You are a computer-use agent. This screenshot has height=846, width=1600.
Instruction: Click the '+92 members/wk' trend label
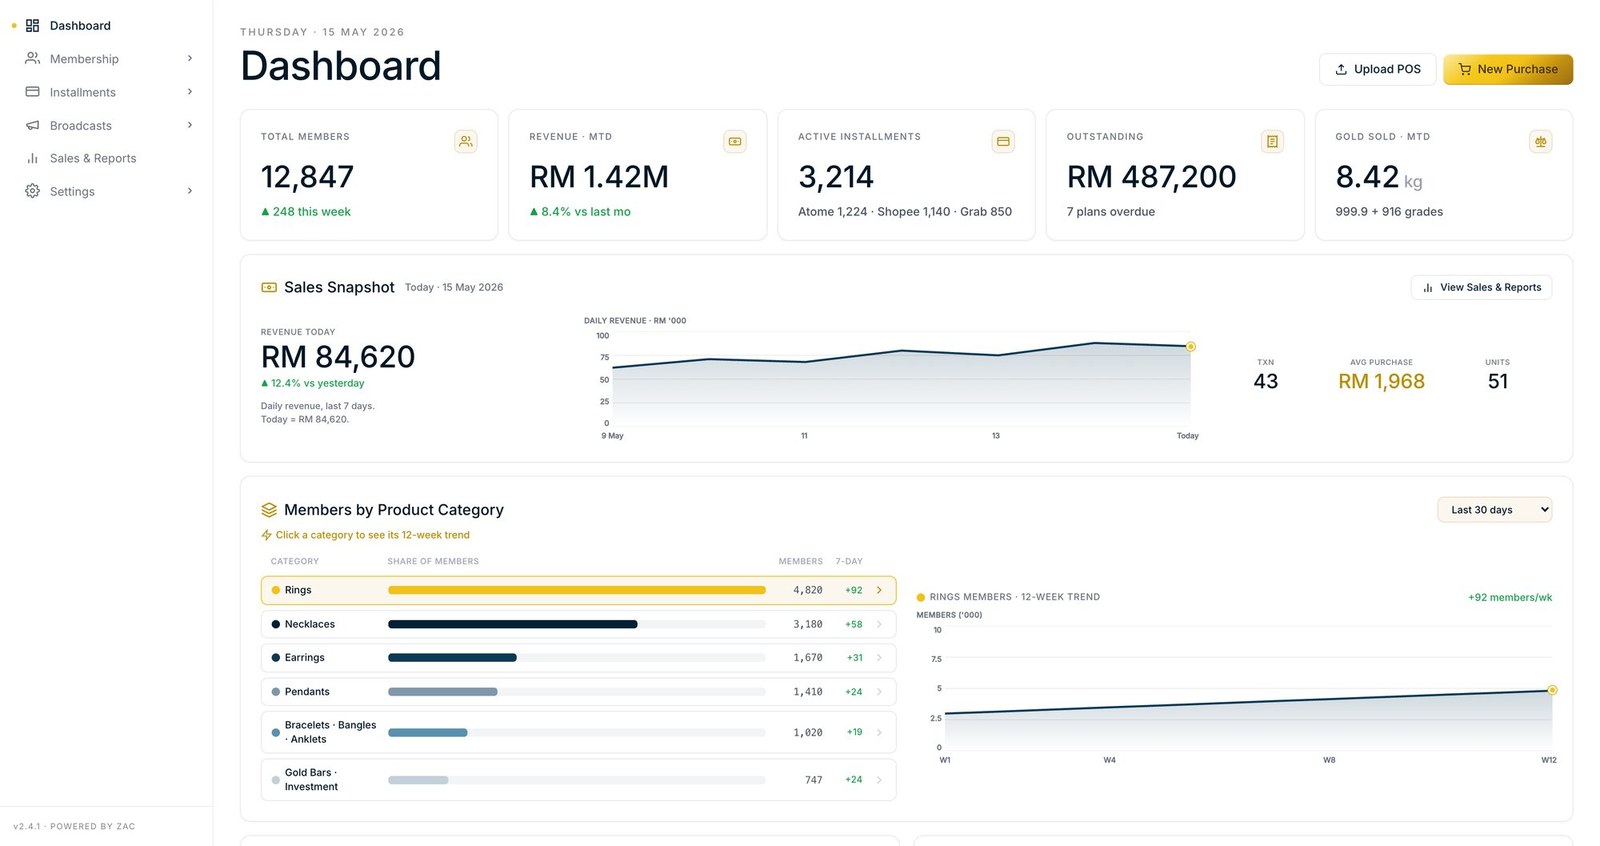coord(1510,597)
